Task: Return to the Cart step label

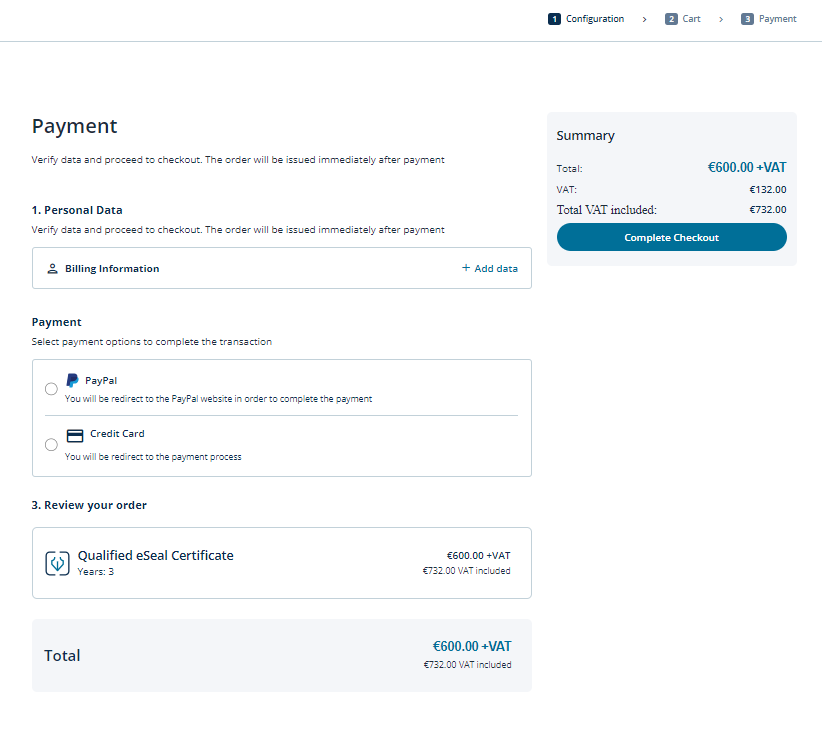Action: tap(692, 19)
